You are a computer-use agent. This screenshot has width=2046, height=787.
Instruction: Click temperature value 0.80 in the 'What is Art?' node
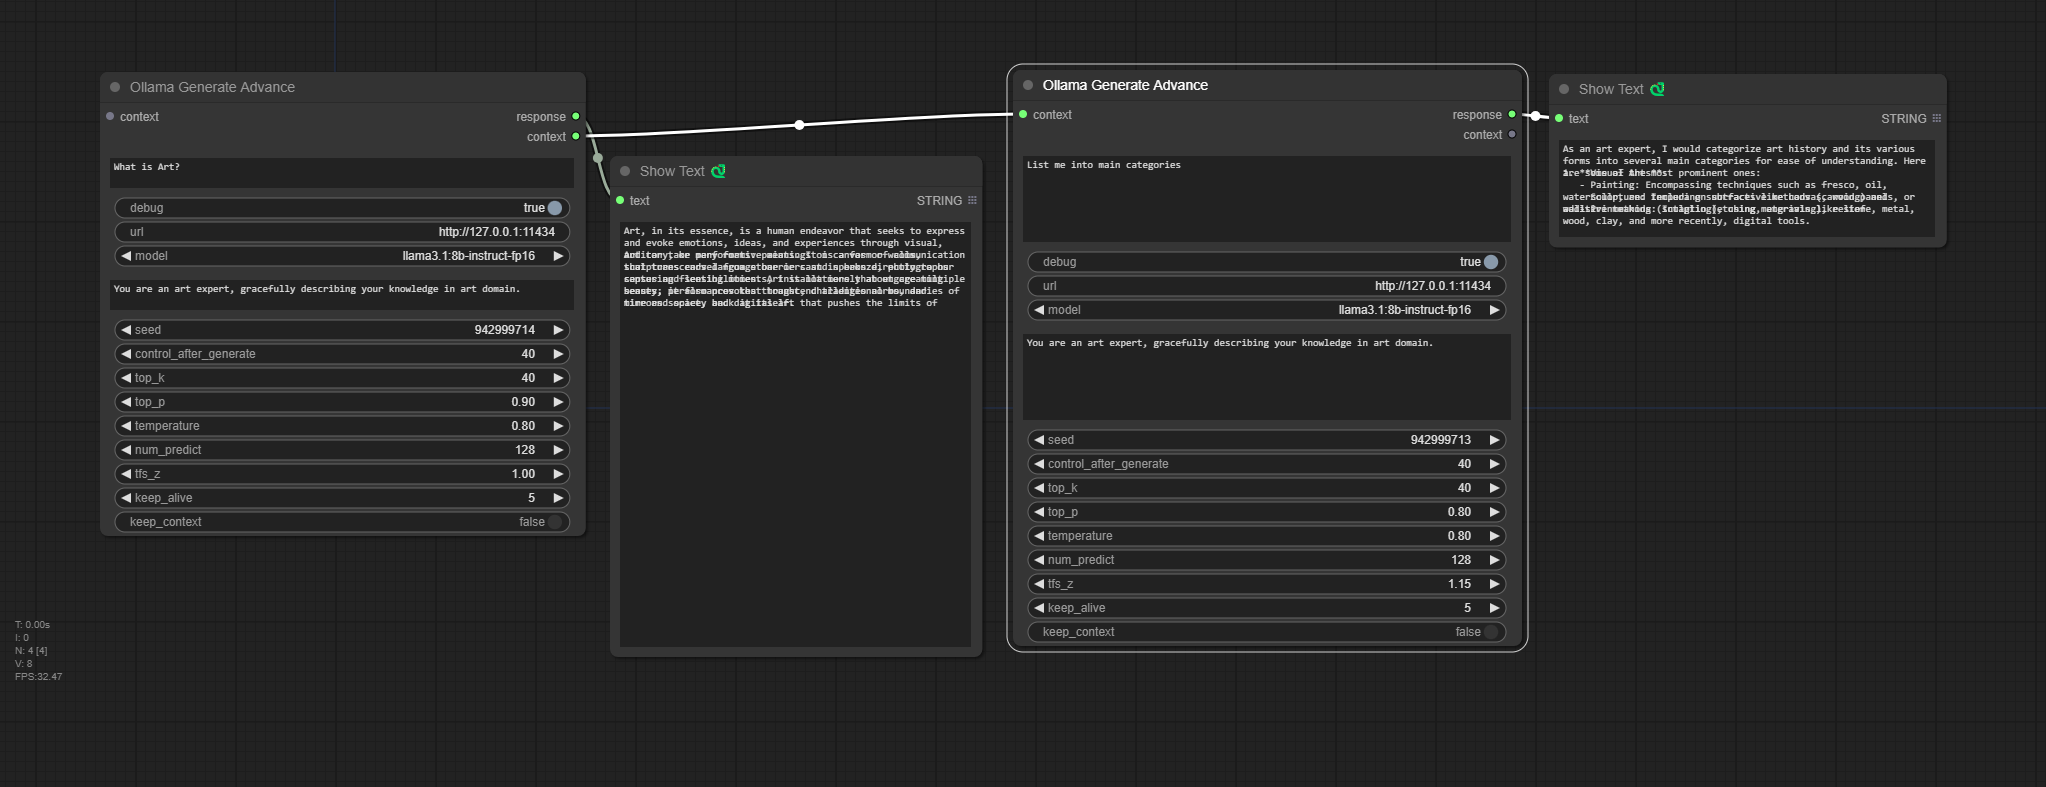pos(523,426)
